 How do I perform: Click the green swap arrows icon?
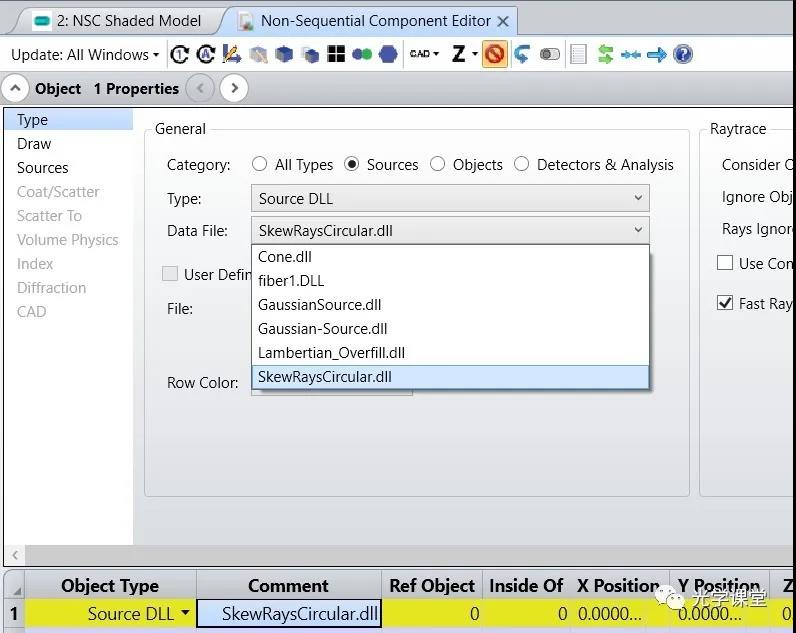(x=605, y=54)
